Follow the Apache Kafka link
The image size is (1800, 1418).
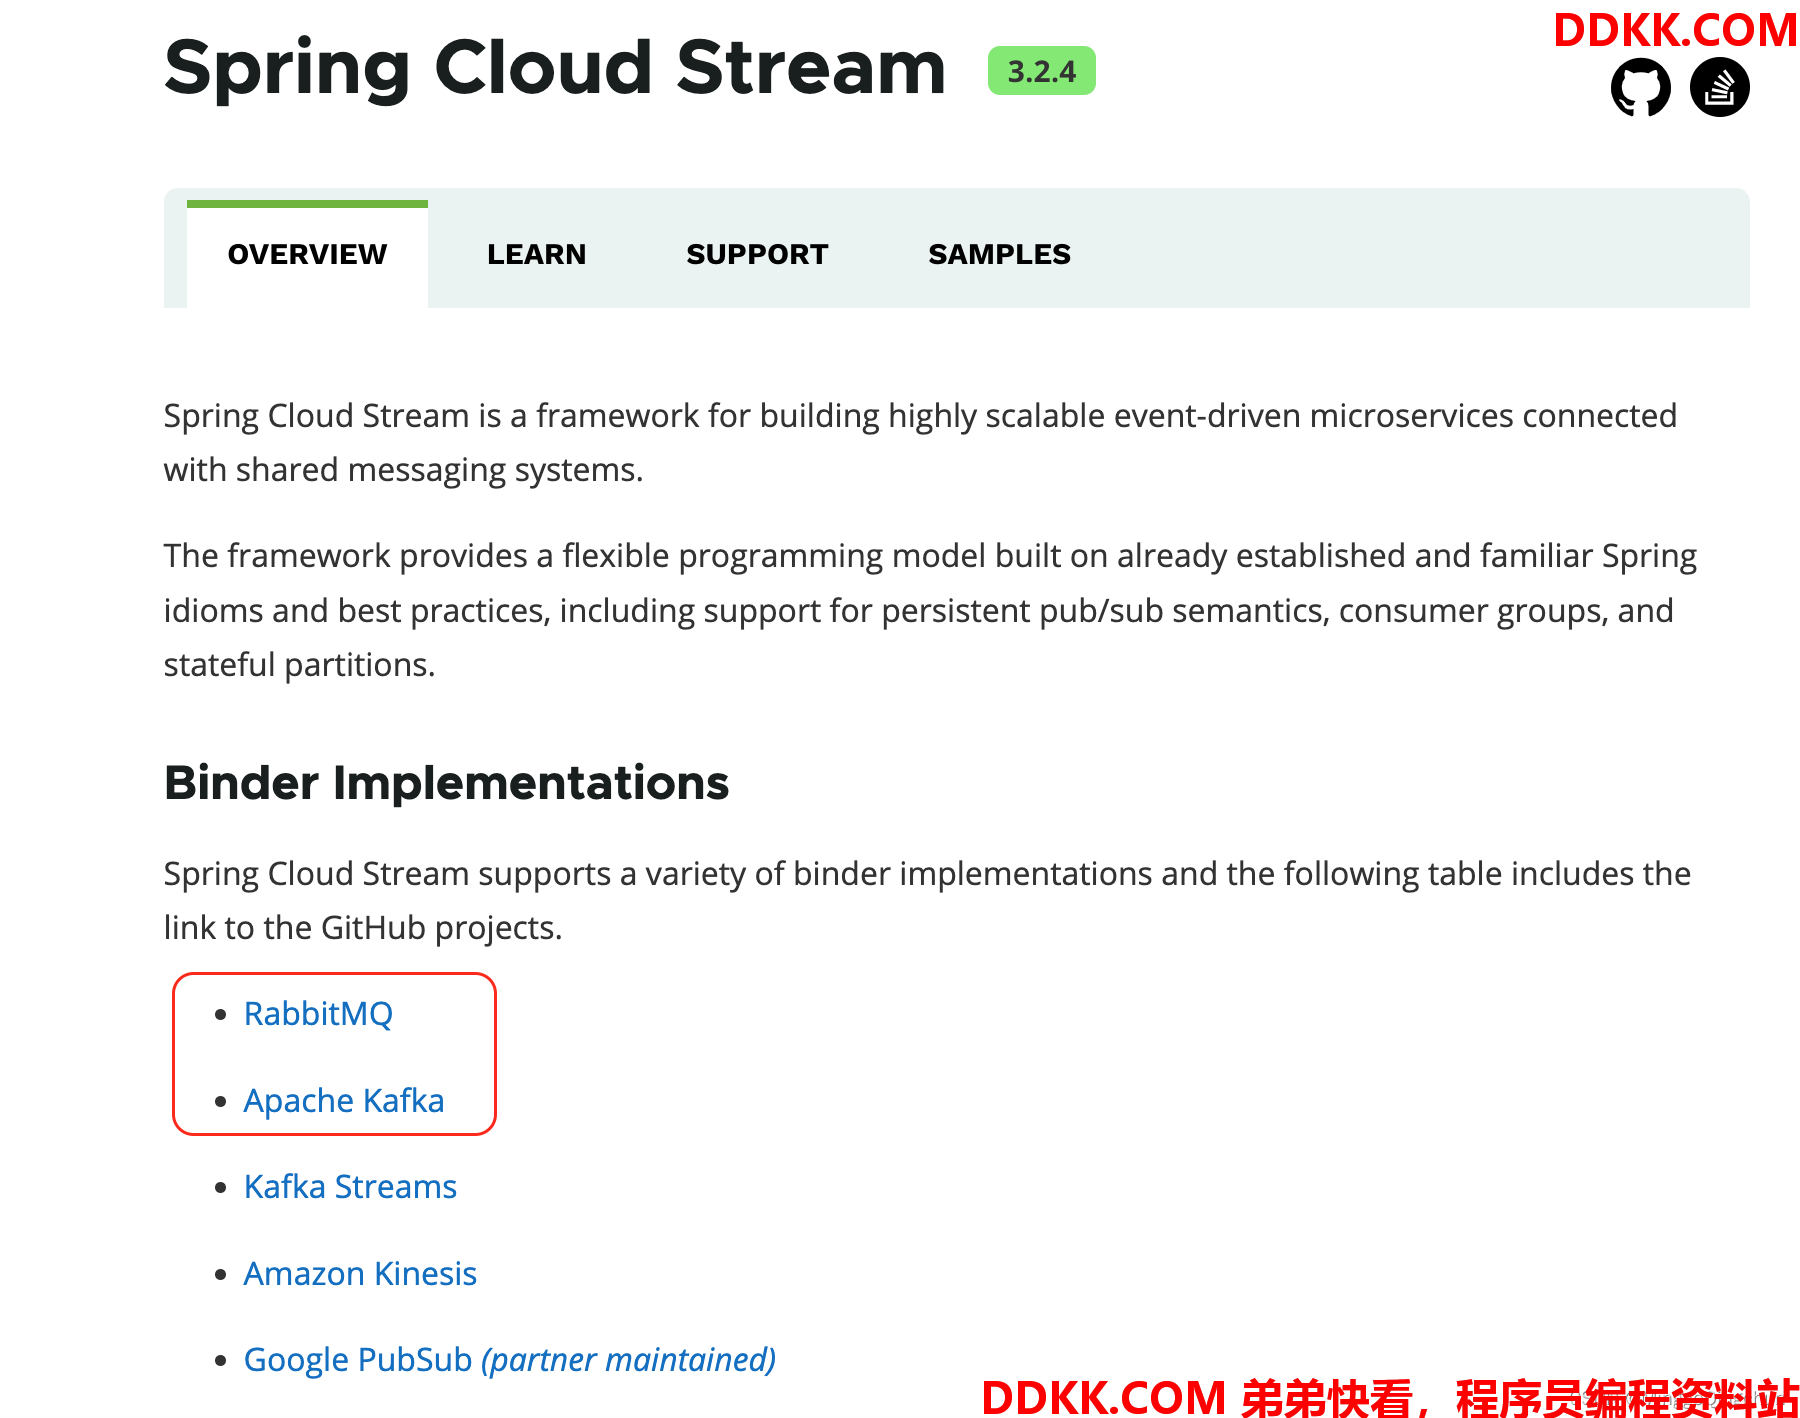pos(344,1101)
